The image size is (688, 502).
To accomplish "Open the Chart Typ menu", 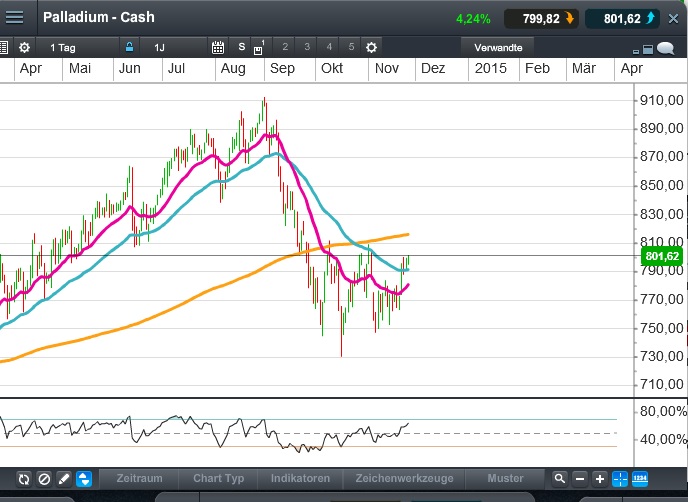I will pos(219,479).
